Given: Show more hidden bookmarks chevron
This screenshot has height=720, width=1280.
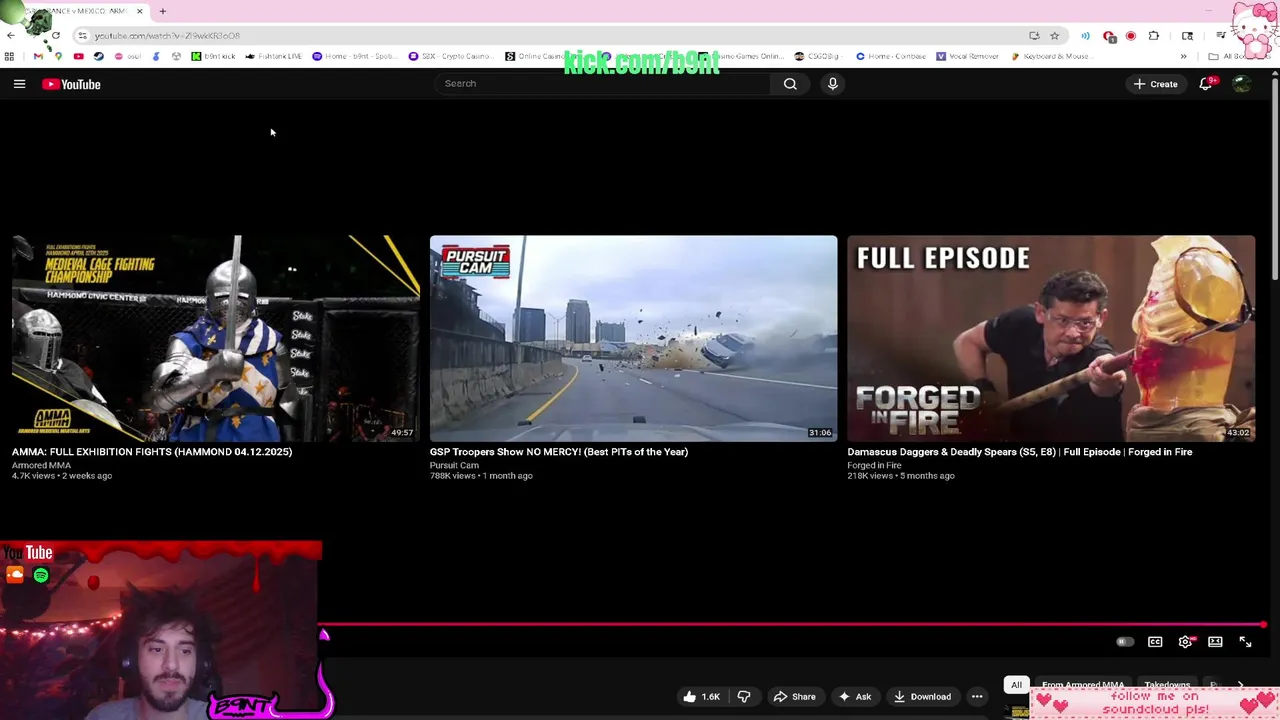Looking at the screenshot, I should pos(1183,56).
